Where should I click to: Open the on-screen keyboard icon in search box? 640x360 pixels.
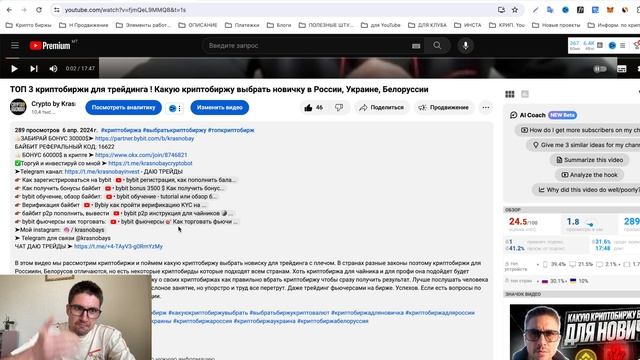(416, 46)
